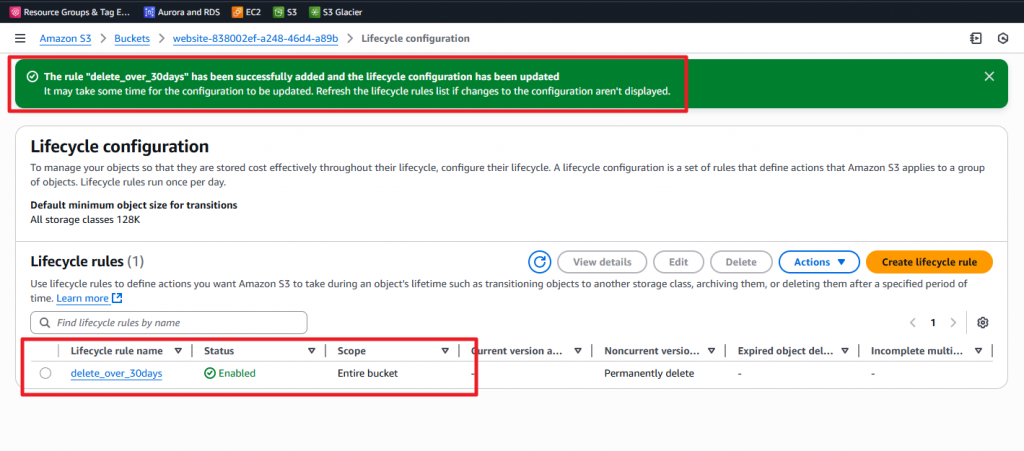Open the Actions dropdown
The width and height of the screenshot is (1024, 451).
(819, 262)
